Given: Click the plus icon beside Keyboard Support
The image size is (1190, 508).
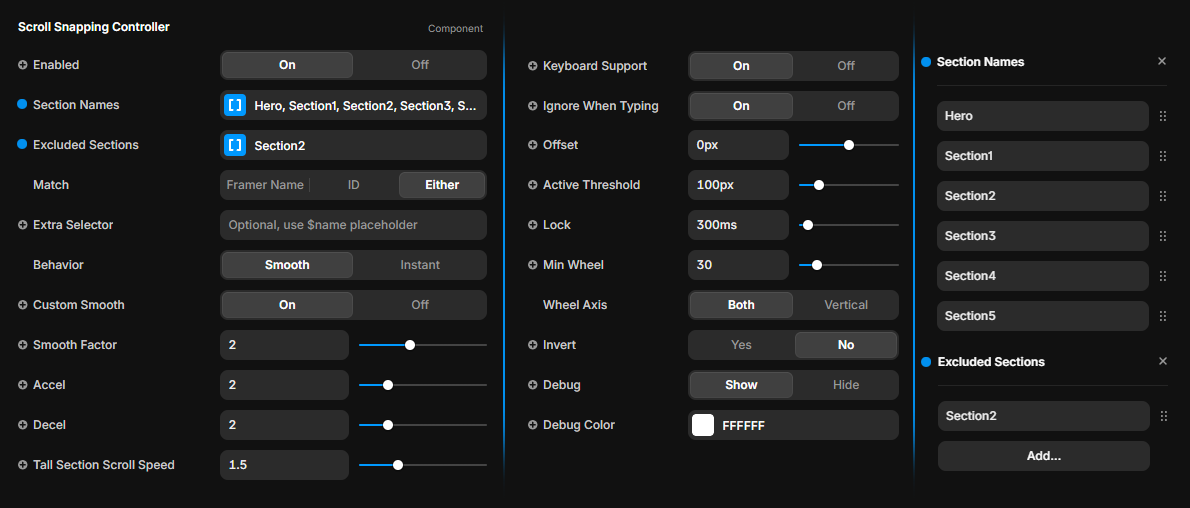Looking at the screenshot, I should coord(533,66).
